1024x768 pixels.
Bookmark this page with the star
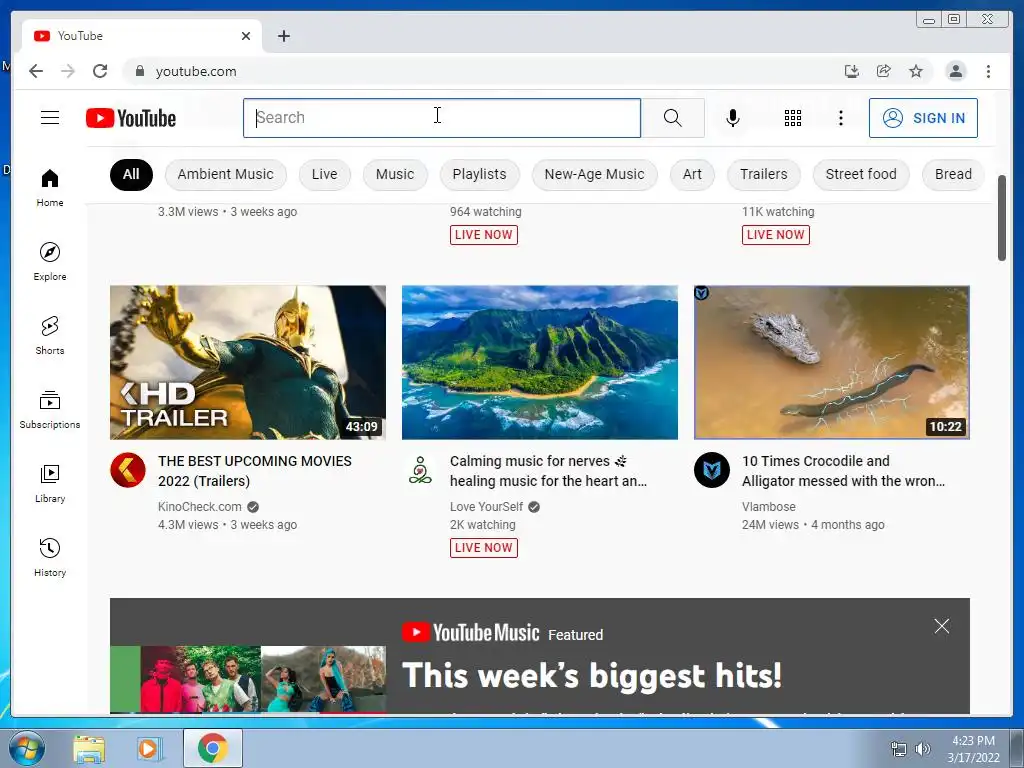coord(916,71)
